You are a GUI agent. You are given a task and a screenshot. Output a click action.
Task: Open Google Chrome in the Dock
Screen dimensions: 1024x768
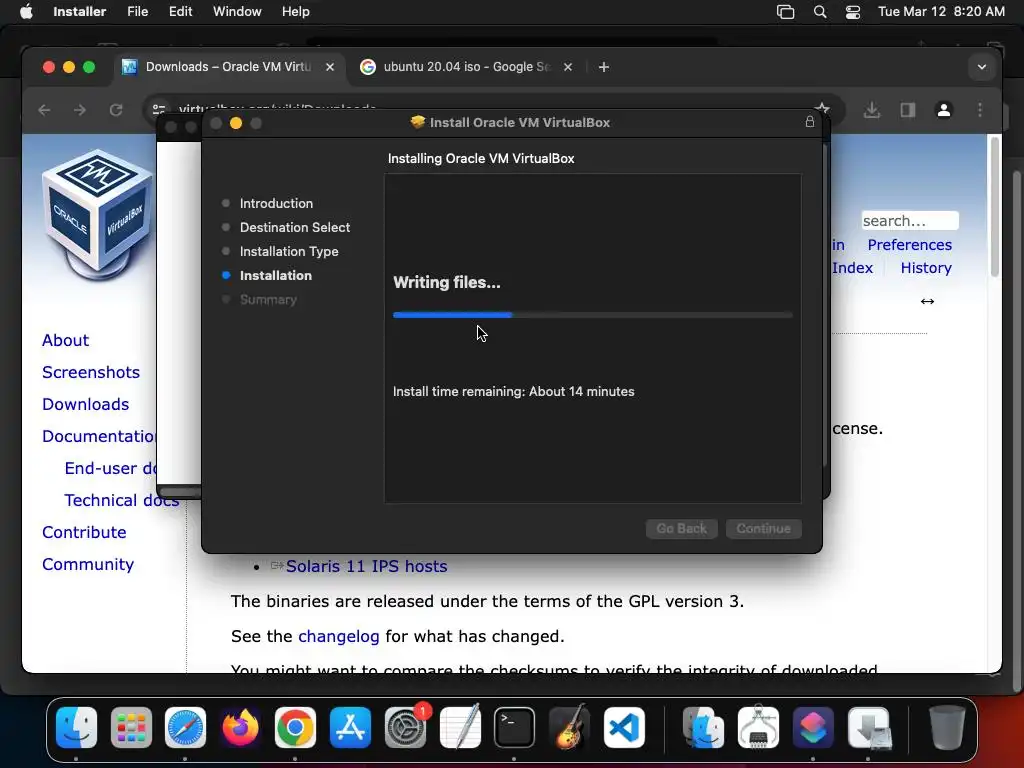point(295,727)
